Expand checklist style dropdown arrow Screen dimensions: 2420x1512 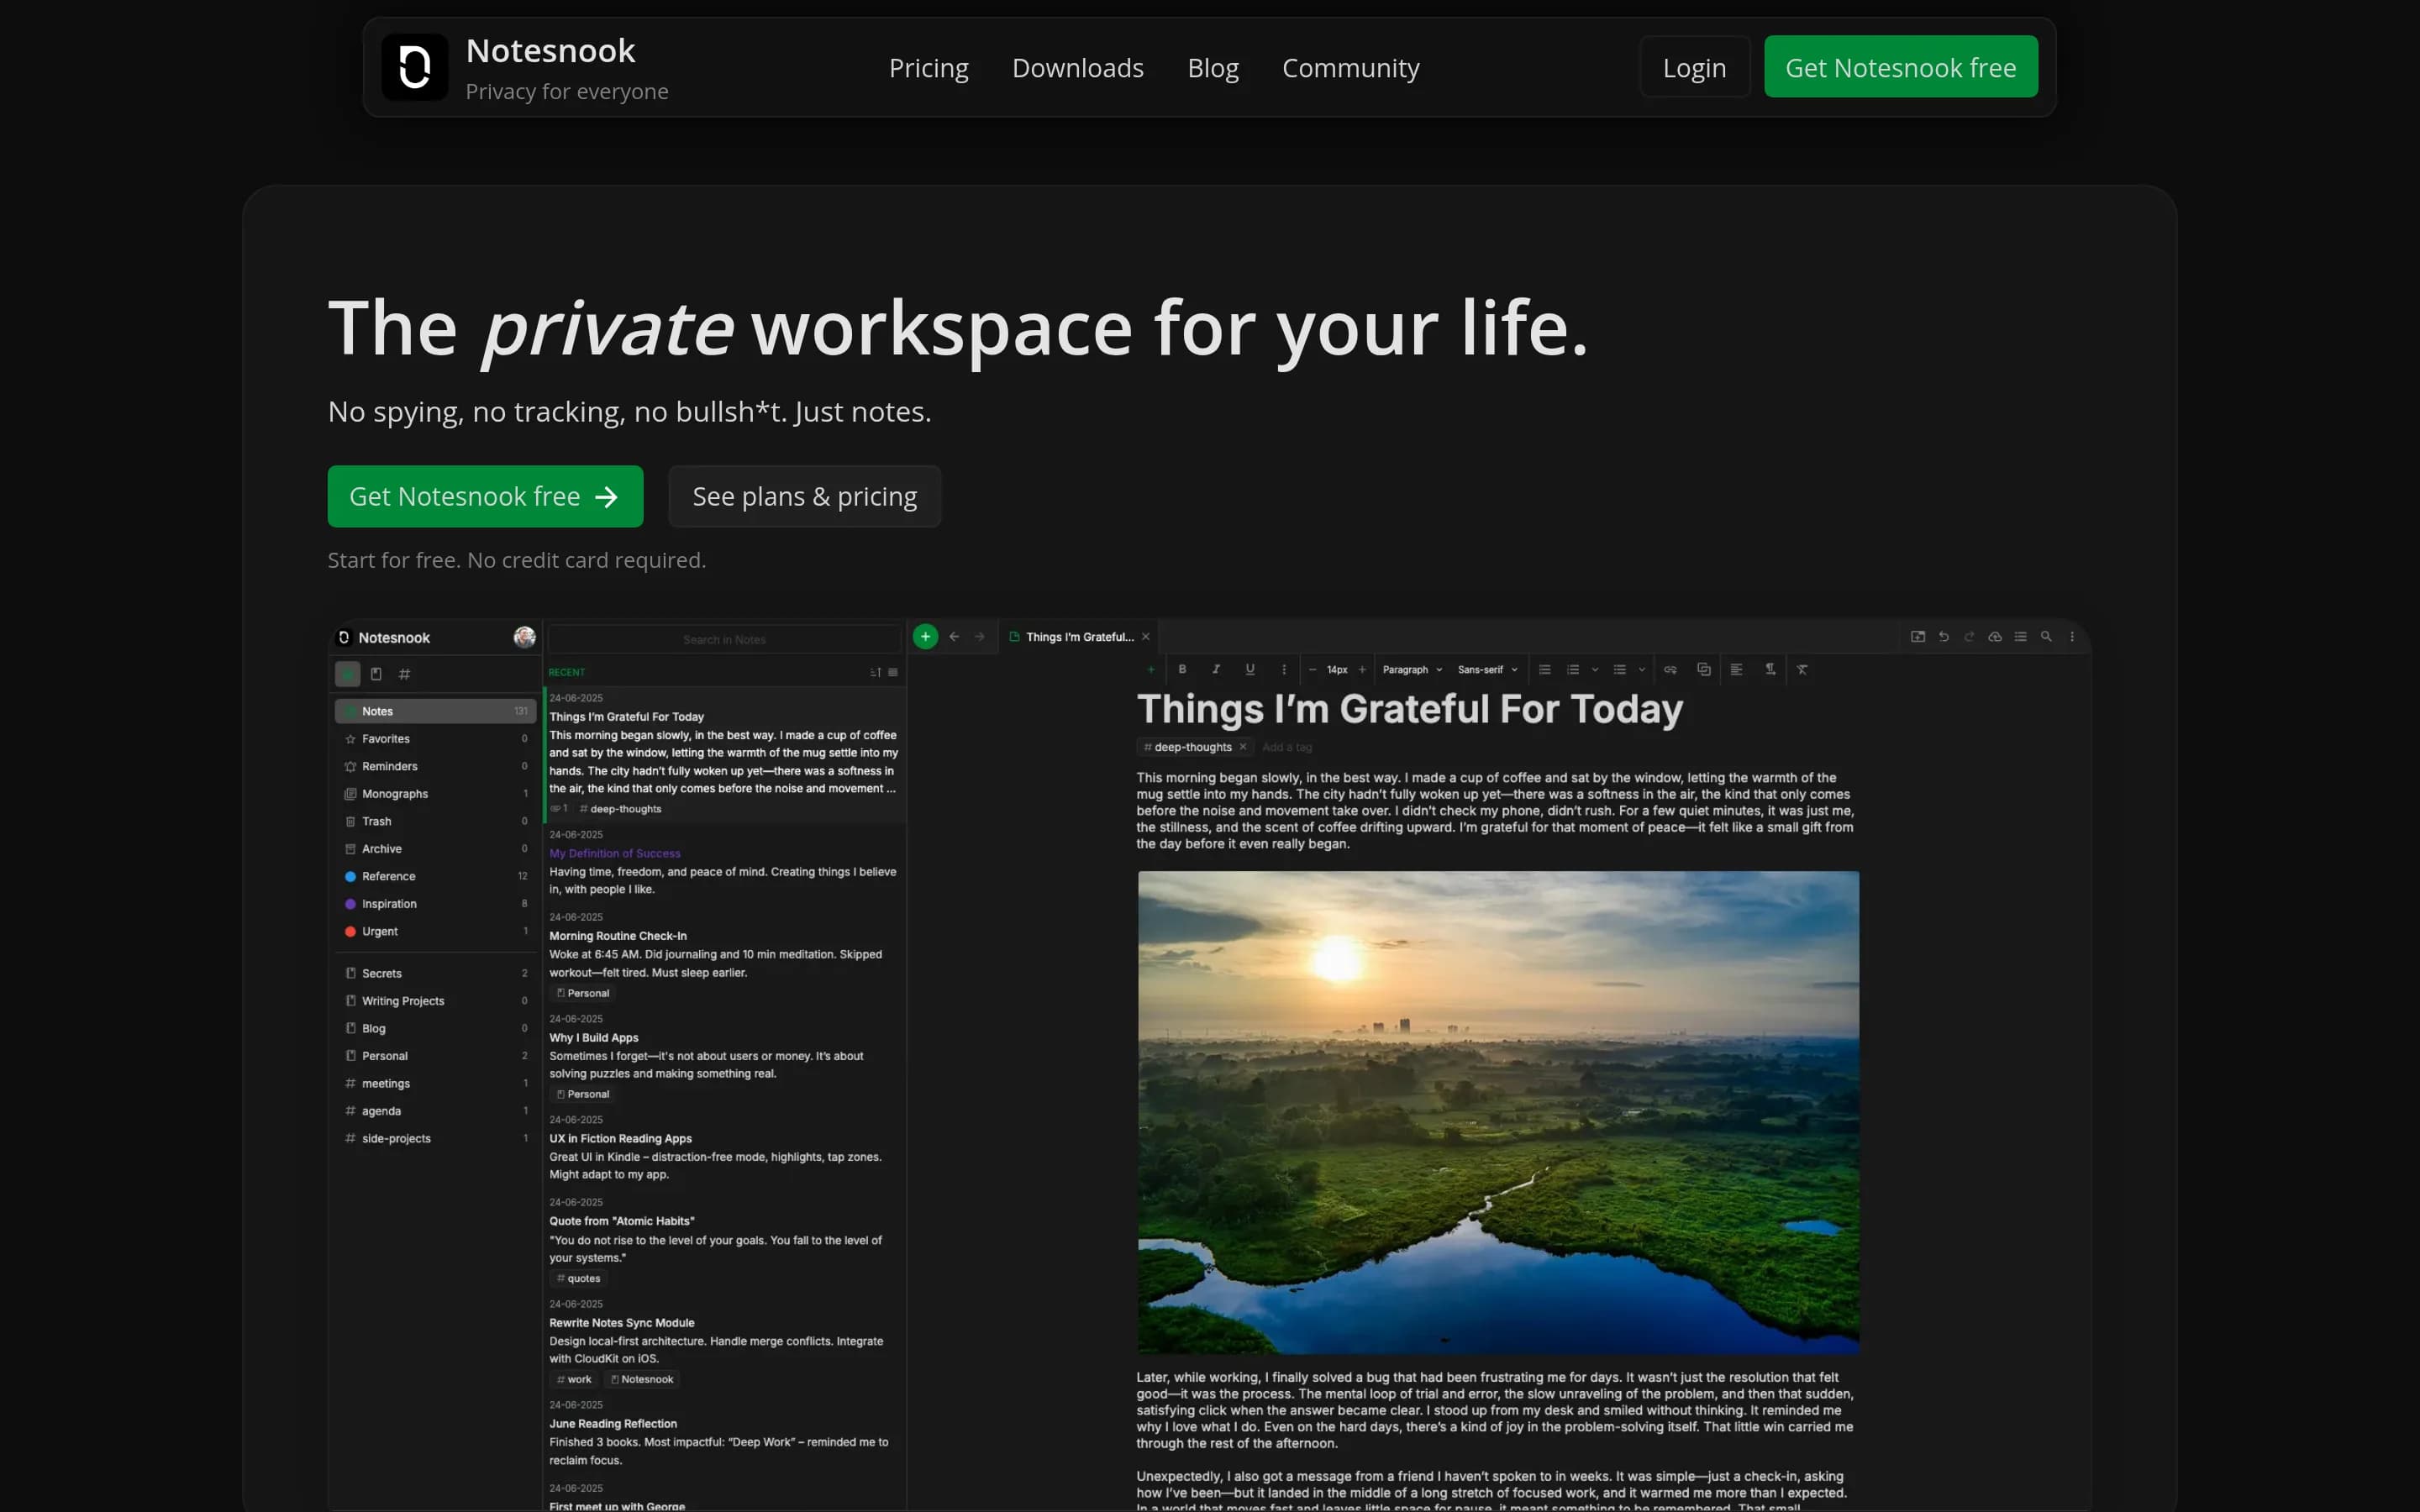point(1642,669)
